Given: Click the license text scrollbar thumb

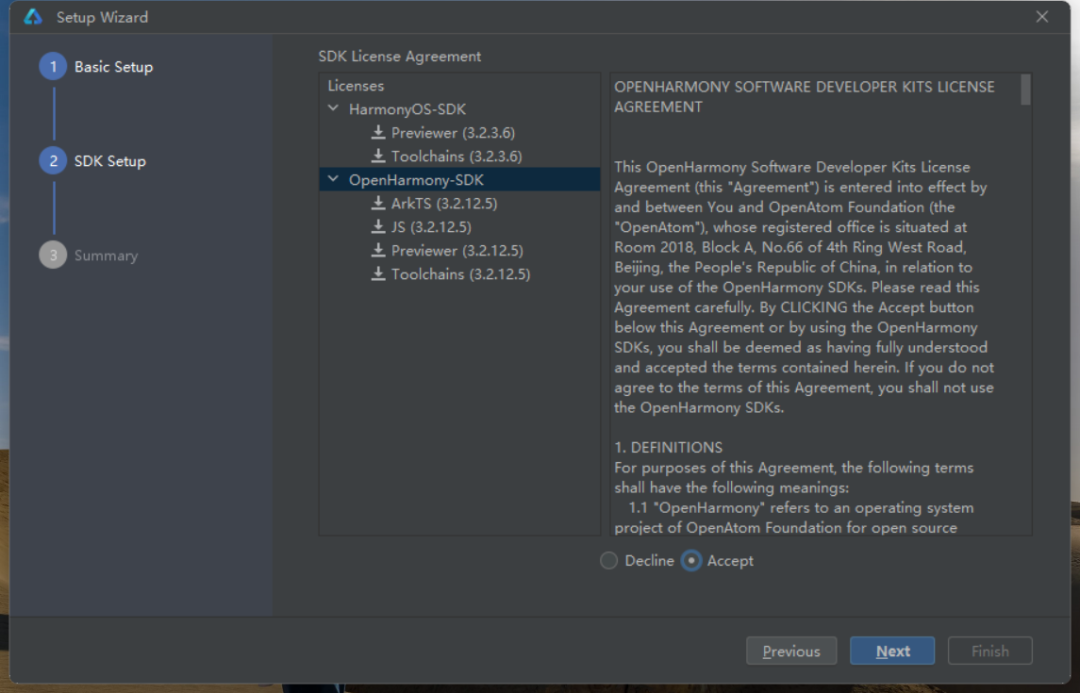Looking at the screenshot, I should 1025,90.
